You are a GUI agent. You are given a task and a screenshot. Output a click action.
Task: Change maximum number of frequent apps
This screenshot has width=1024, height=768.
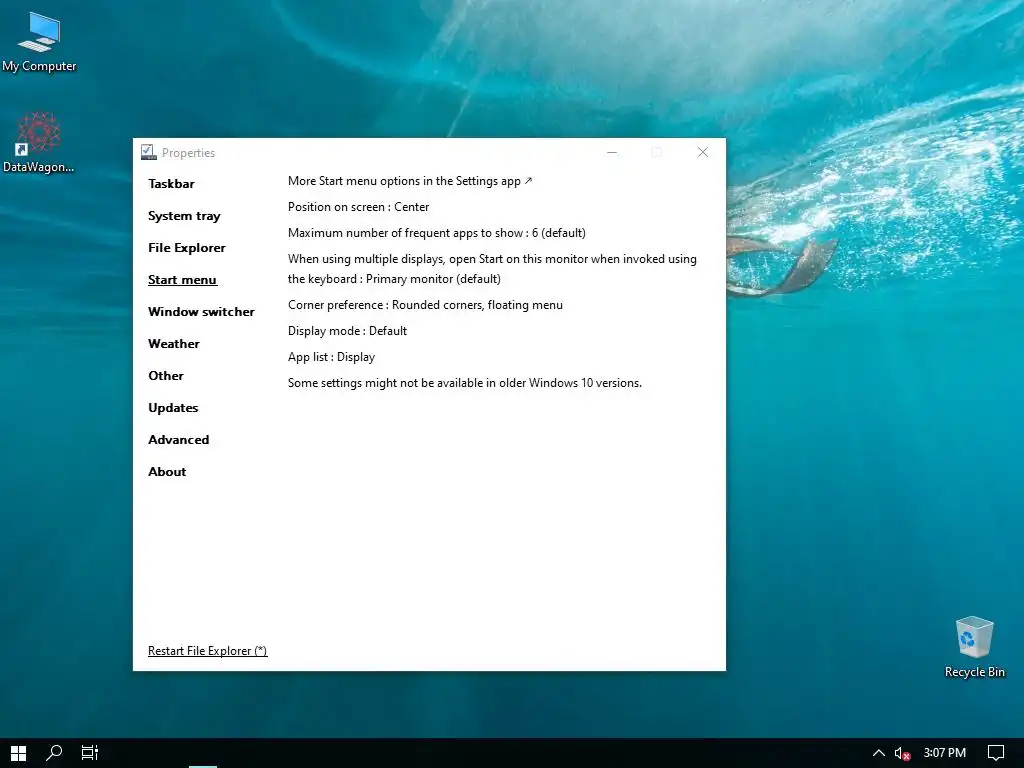pyautogui.click(x=436, y=233)
